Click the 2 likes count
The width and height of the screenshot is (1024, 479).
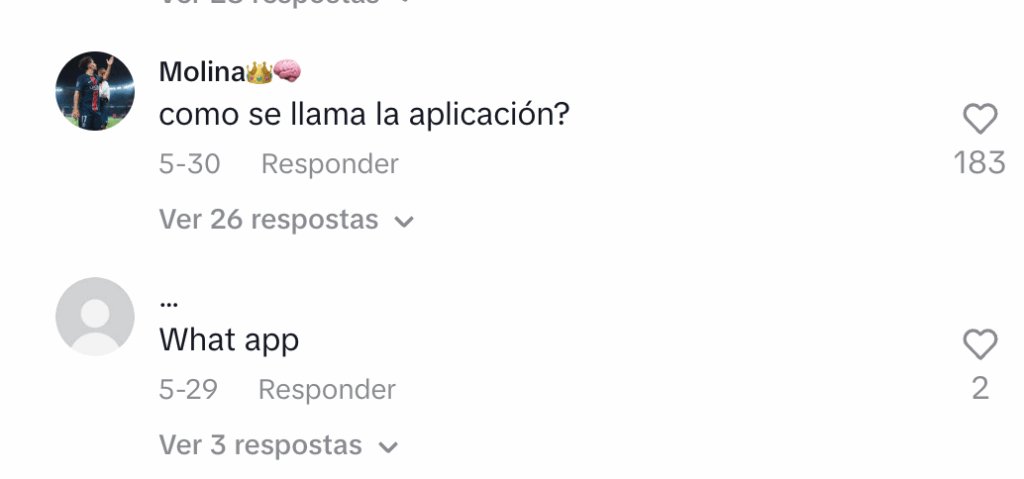point(980,388)
